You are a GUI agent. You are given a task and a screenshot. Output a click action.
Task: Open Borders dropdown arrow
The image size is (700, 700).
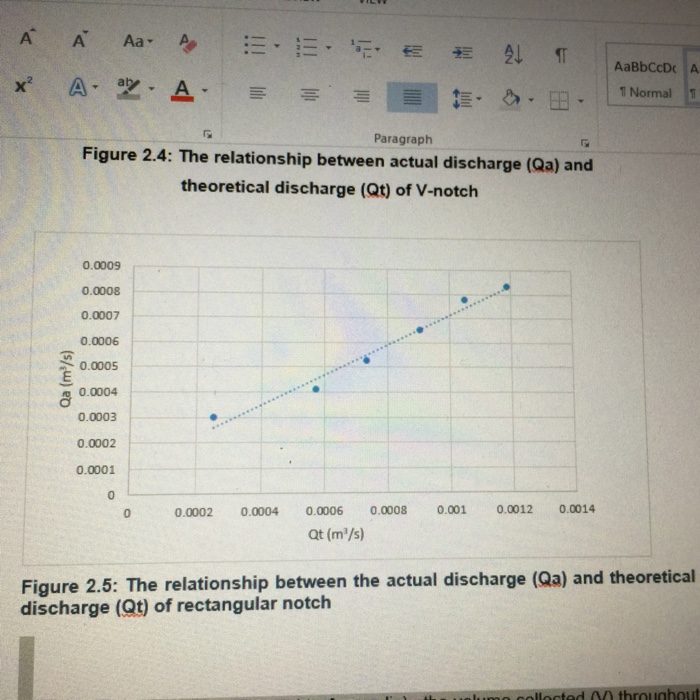point(580,101)
